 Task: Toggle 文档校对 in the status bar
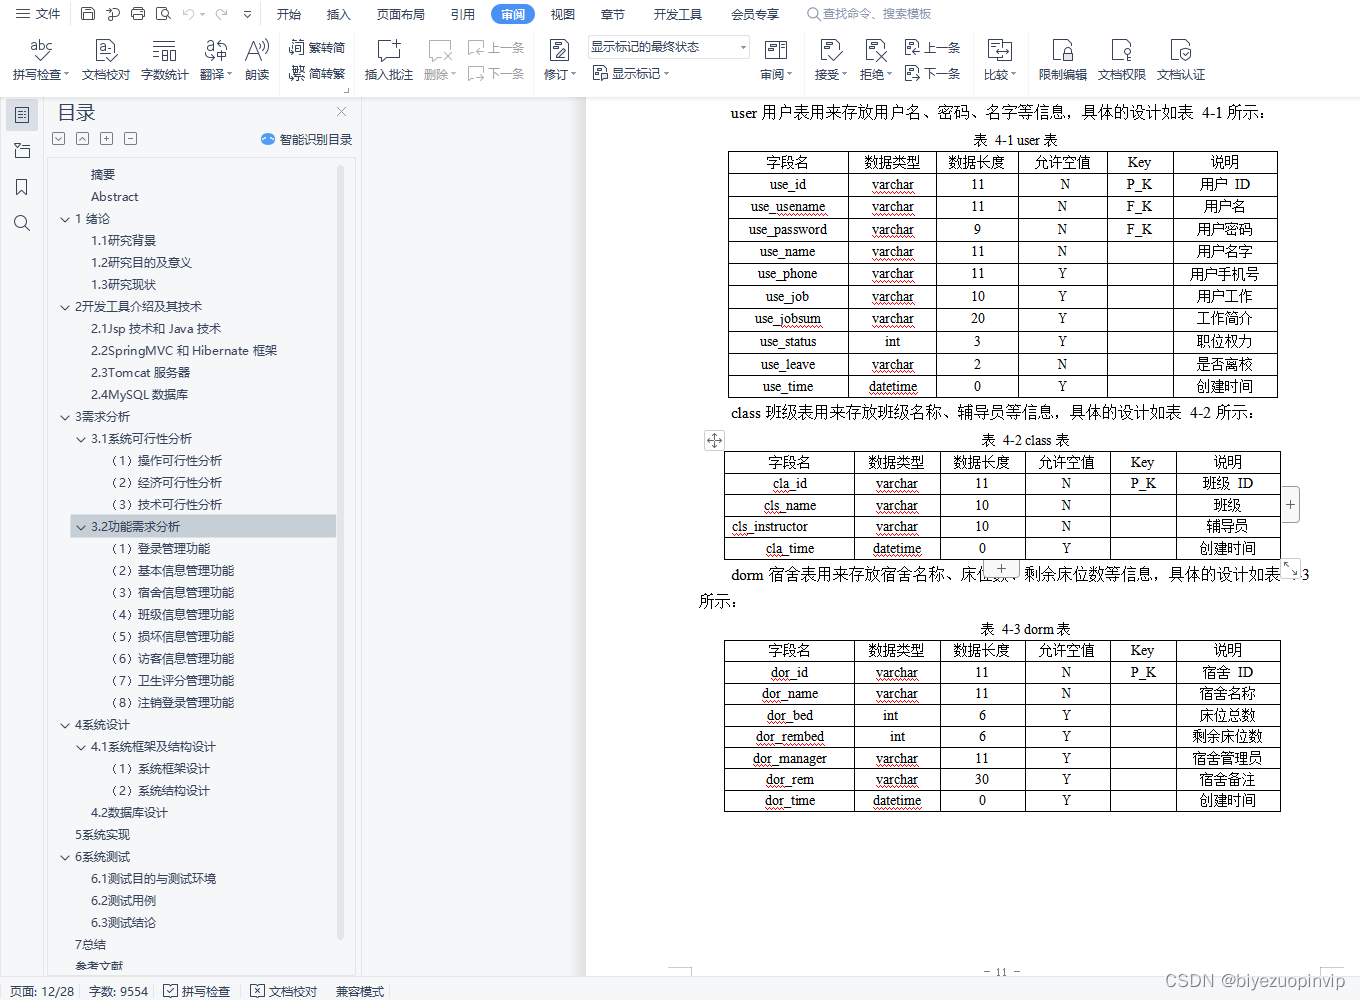[x=283, y=991]
